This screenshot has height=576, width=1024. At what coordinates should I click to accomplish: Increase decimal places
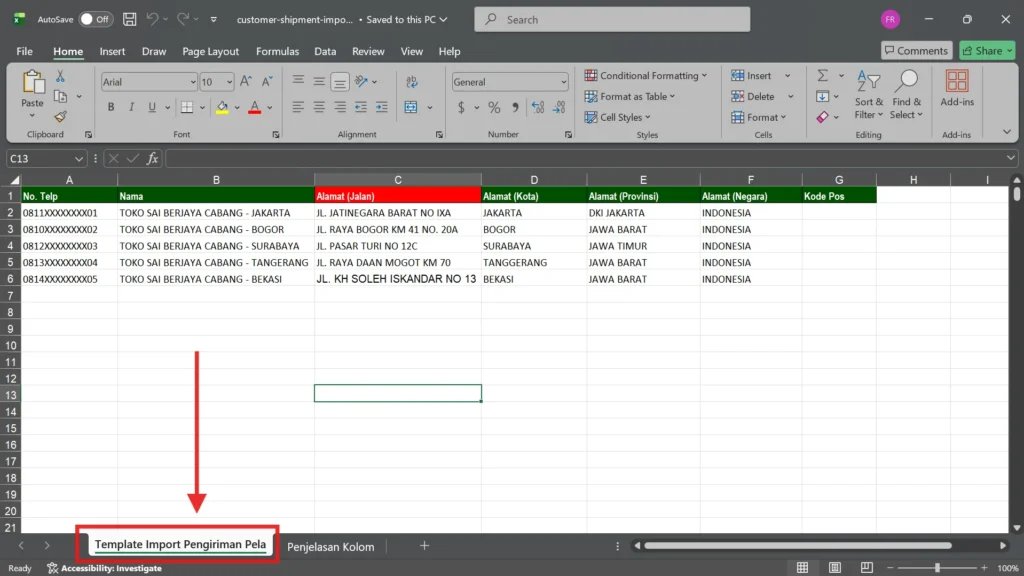coord(537,108)
